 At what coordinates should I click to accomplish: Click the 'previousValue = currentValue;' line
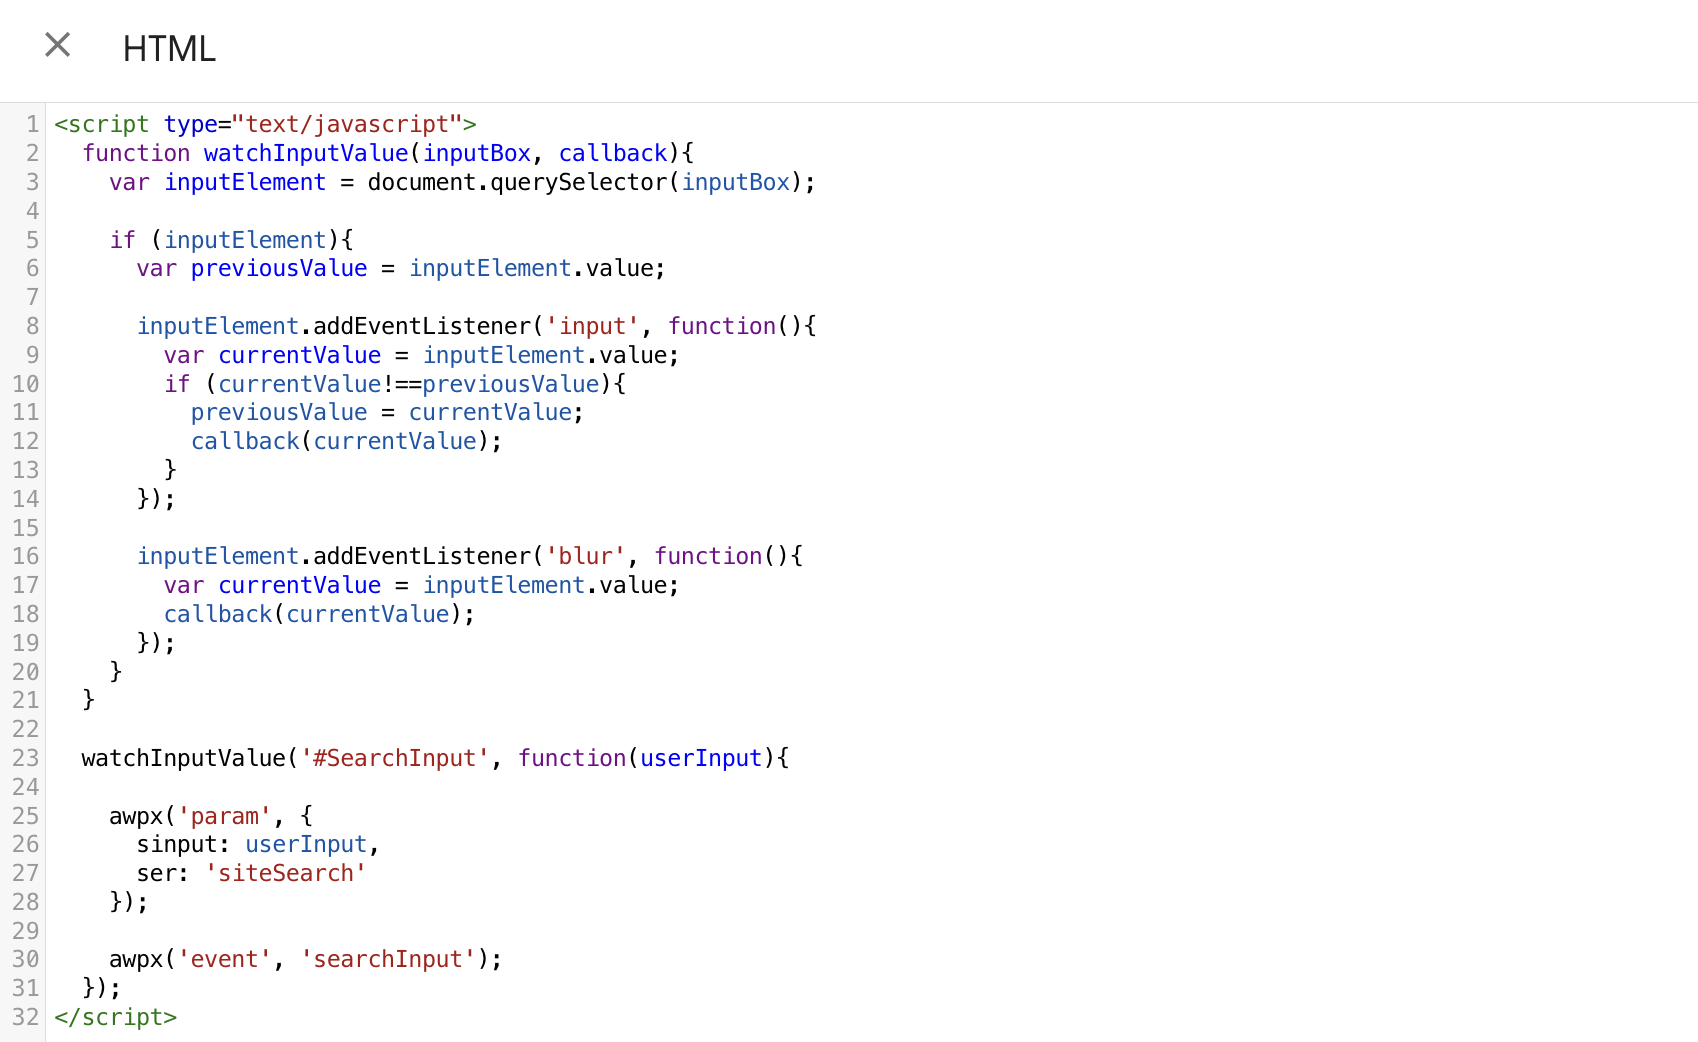click(387, 412)
